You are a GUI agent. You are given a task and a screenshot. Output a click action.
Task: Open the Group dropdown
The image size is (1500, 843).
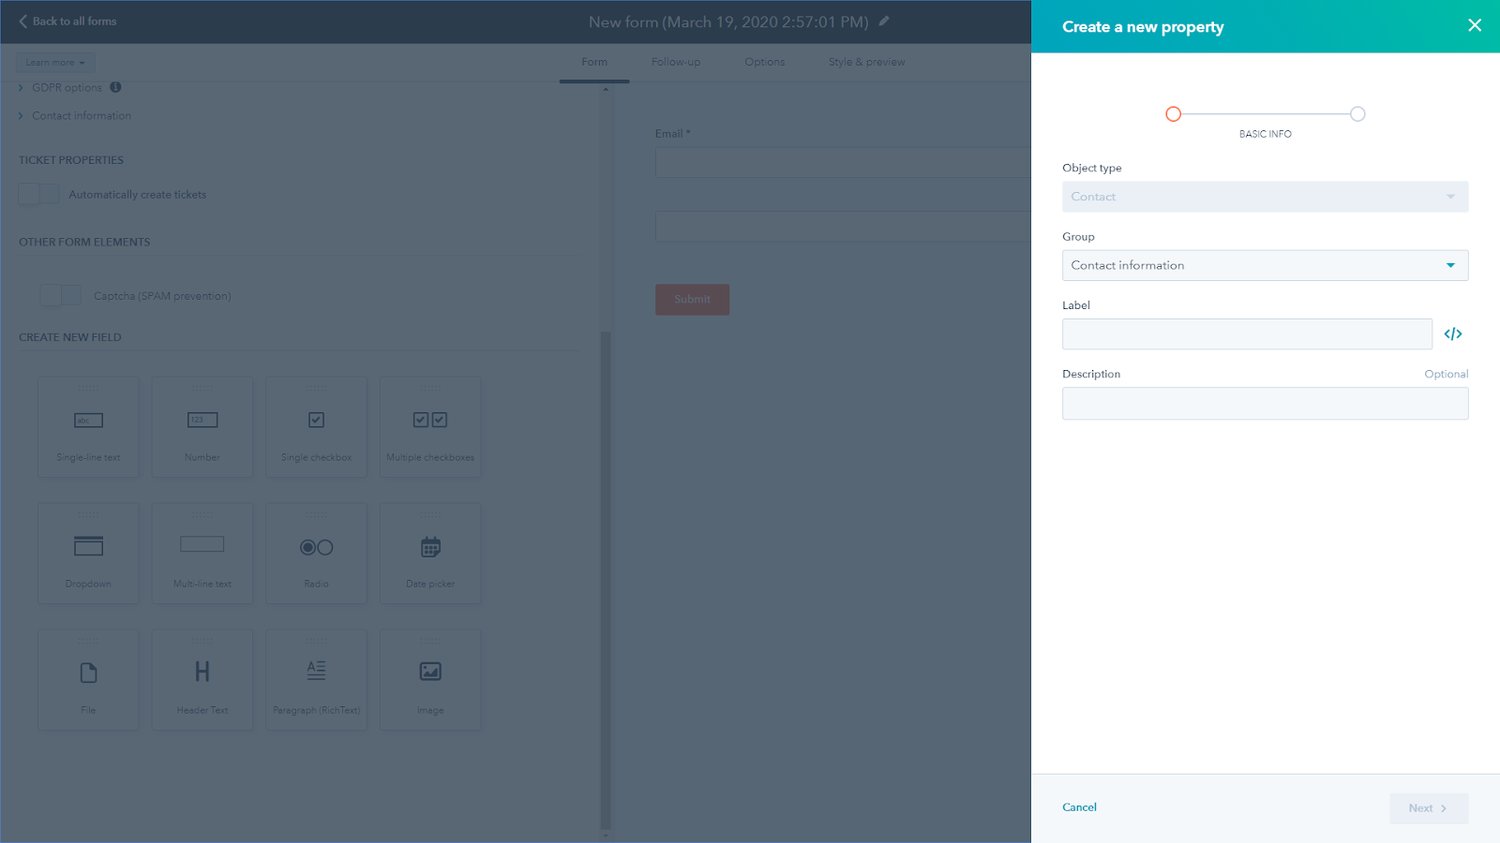click(x=1264, y=265)
